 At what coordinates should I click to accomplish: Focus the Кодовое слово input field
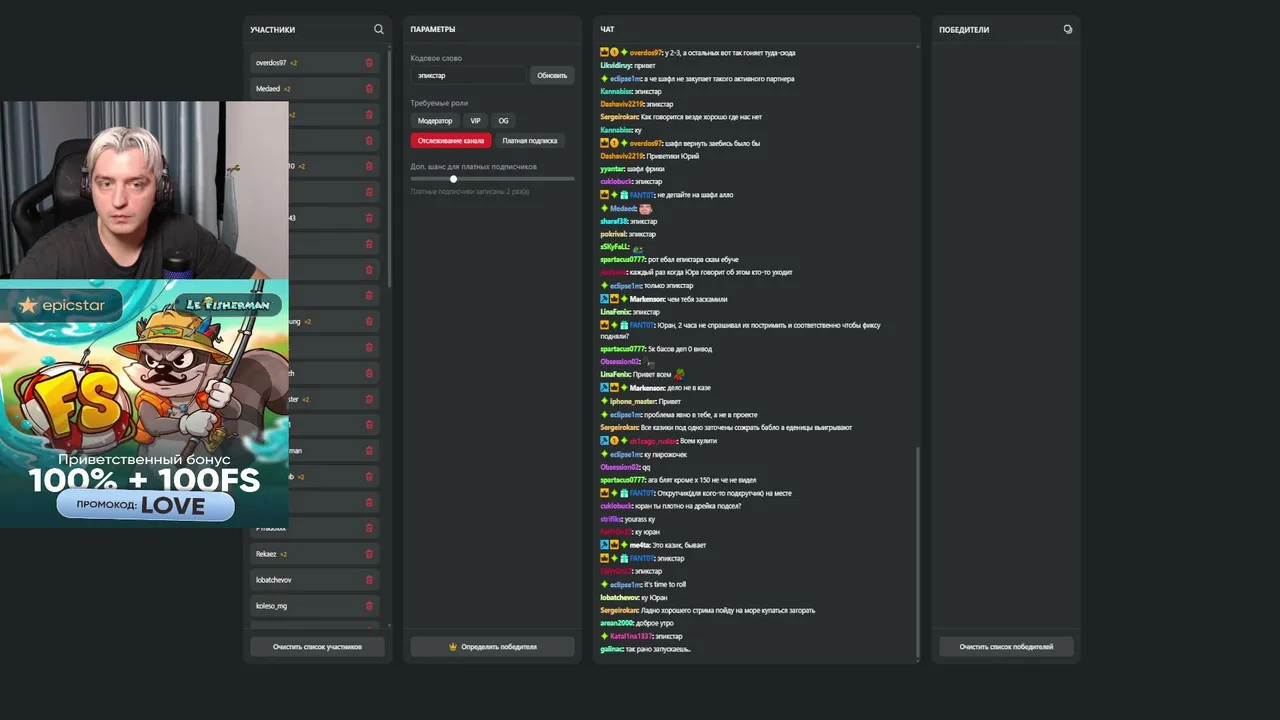tap(468, 75)
